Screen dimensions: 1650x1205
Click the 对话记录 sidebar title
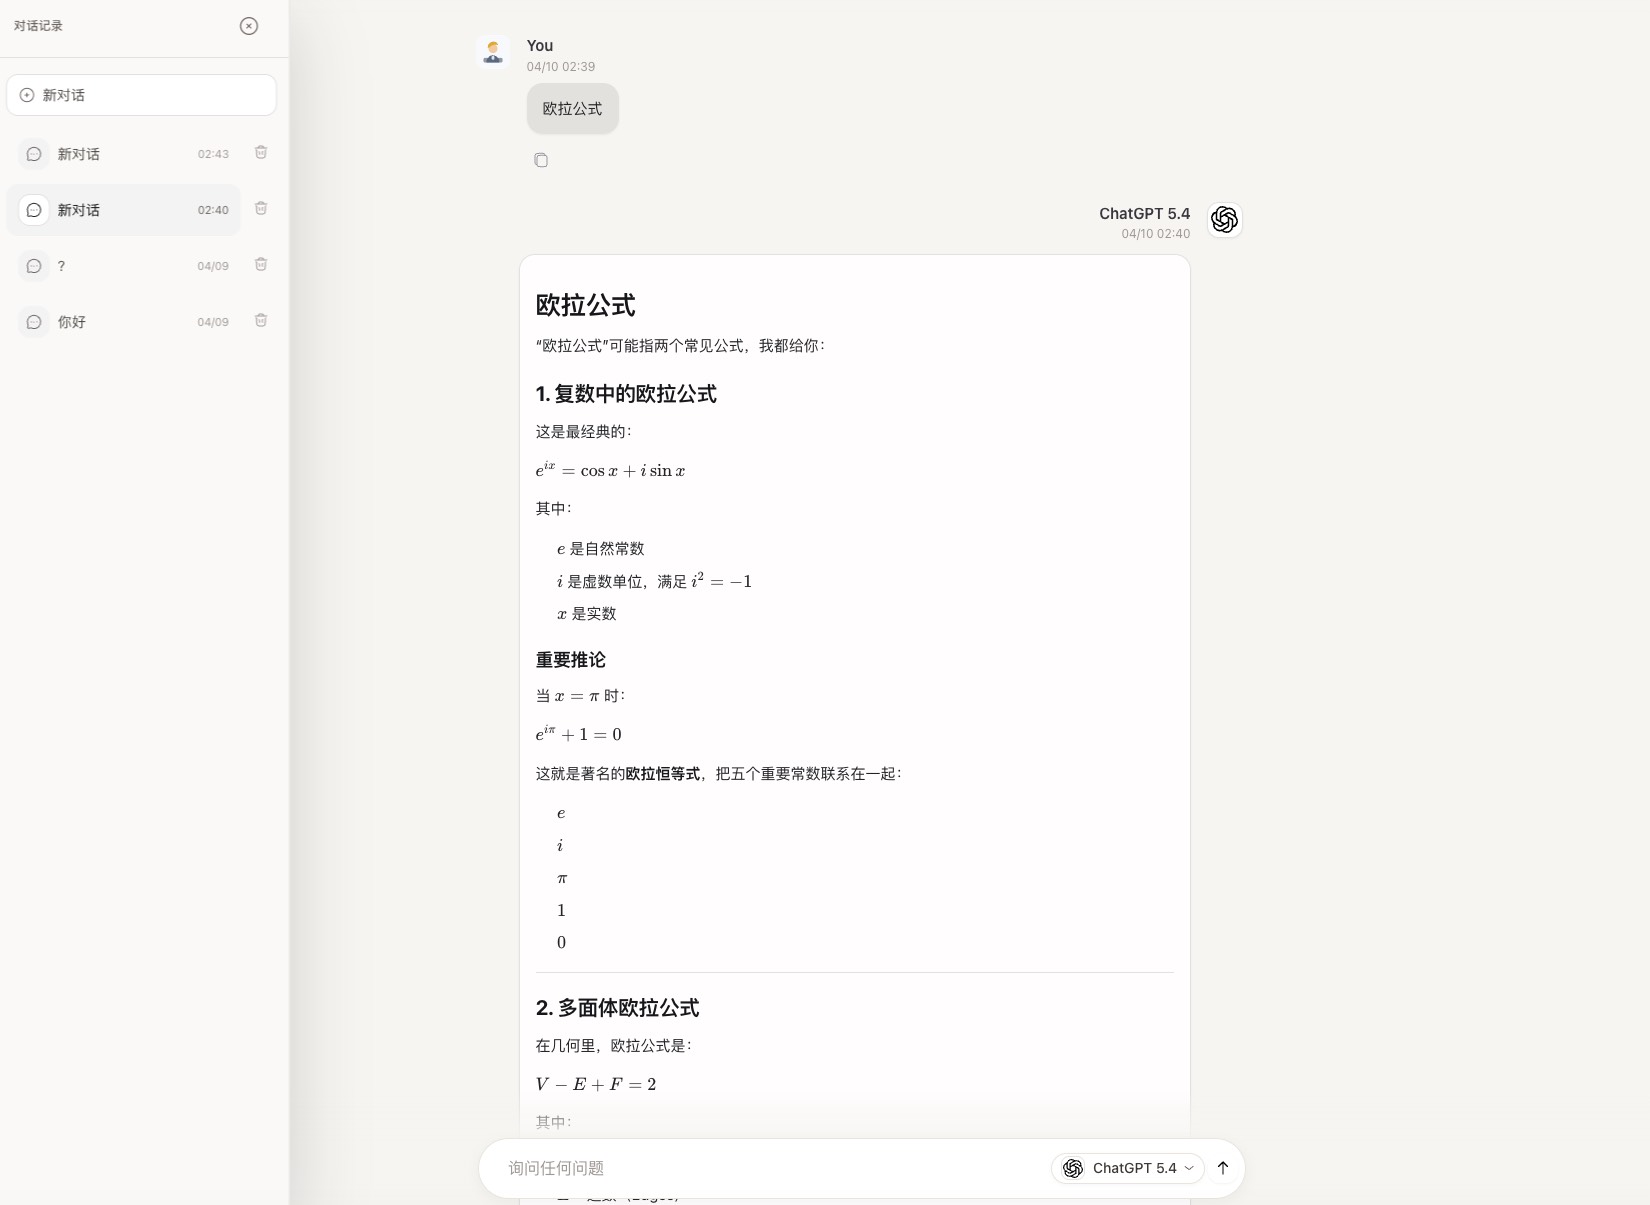coord(38,26)
